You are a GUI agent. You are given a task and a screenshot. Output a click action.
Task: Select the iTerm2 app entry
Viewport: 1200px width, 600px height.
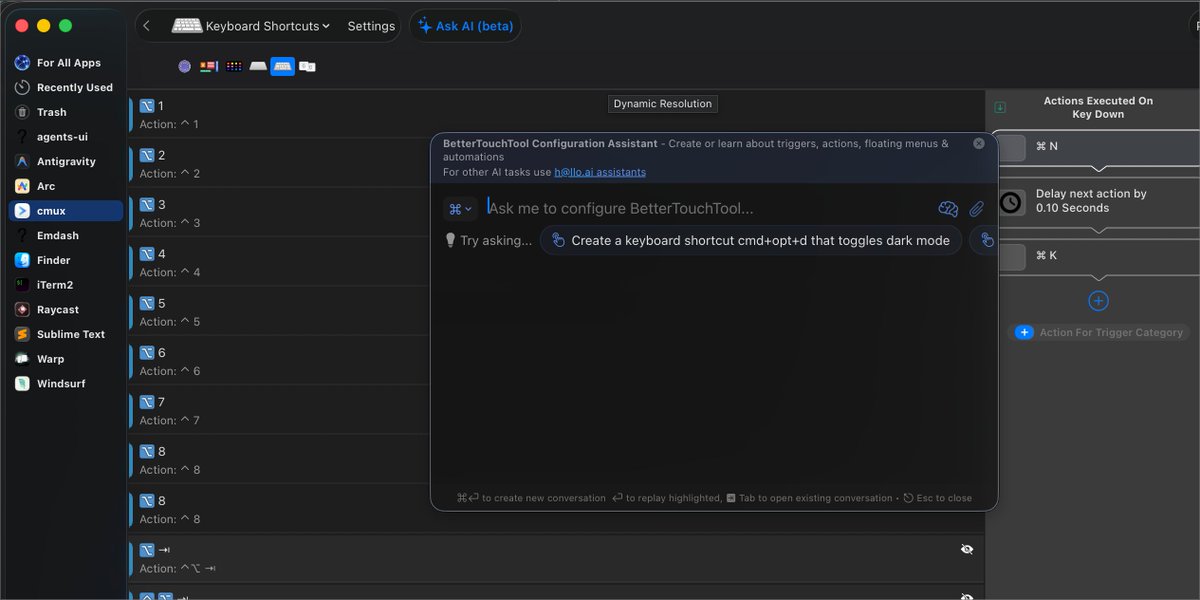66,285
